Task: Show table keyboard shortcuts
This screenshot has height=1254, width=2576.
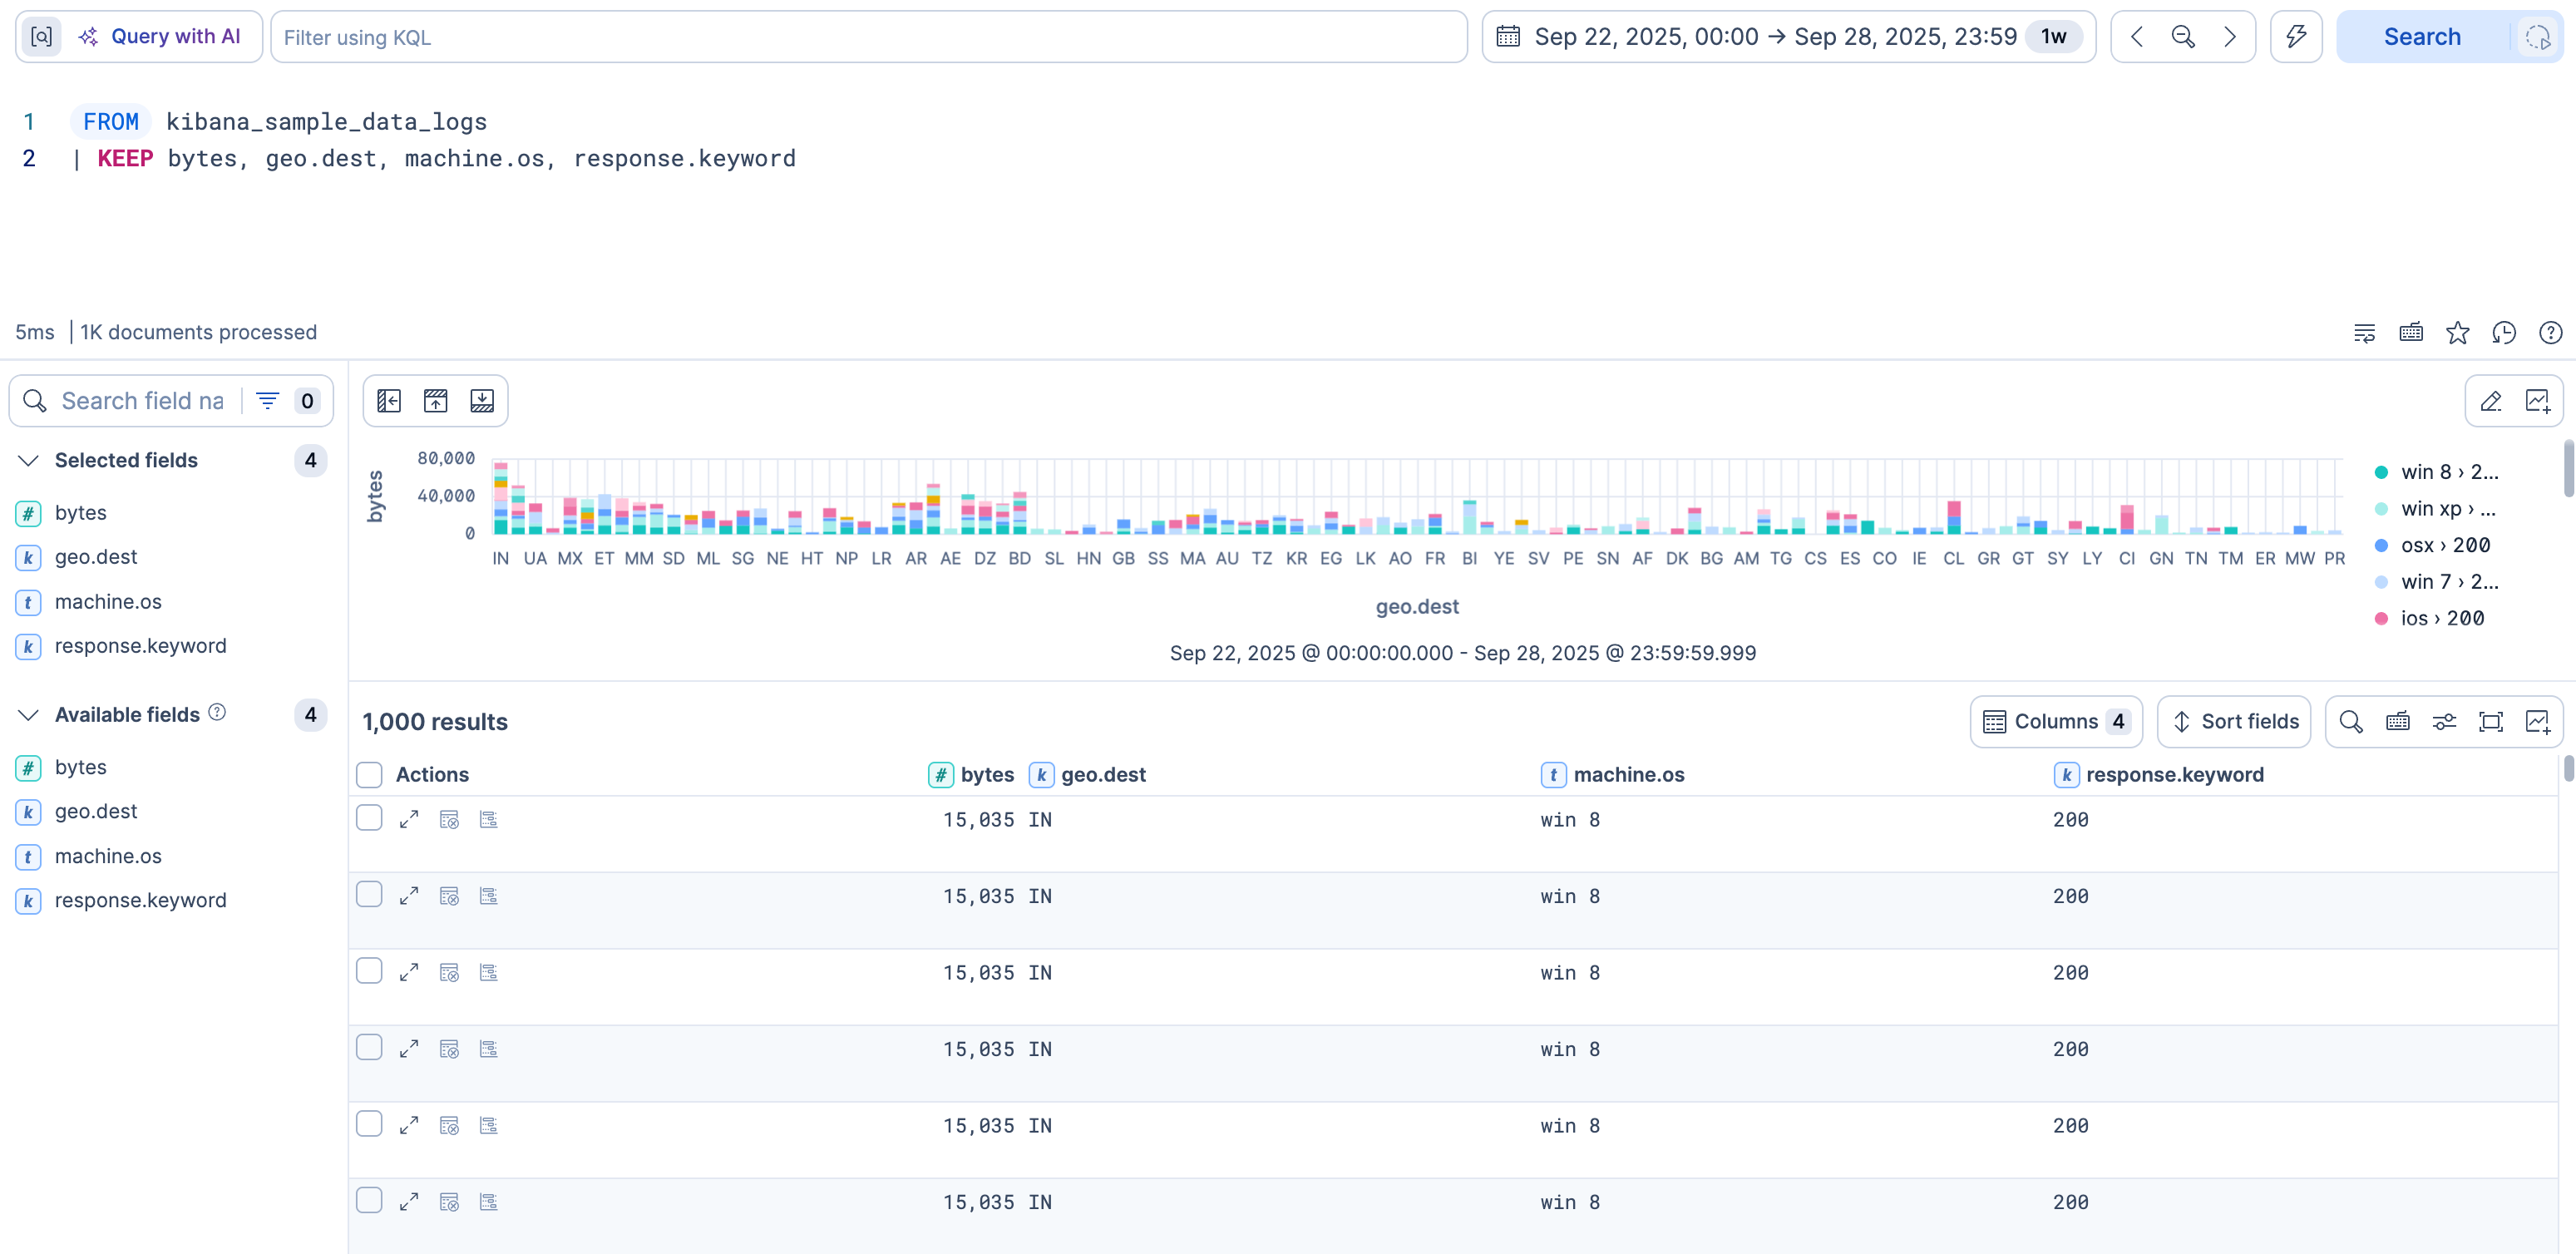Action: tap(2397, 722)
